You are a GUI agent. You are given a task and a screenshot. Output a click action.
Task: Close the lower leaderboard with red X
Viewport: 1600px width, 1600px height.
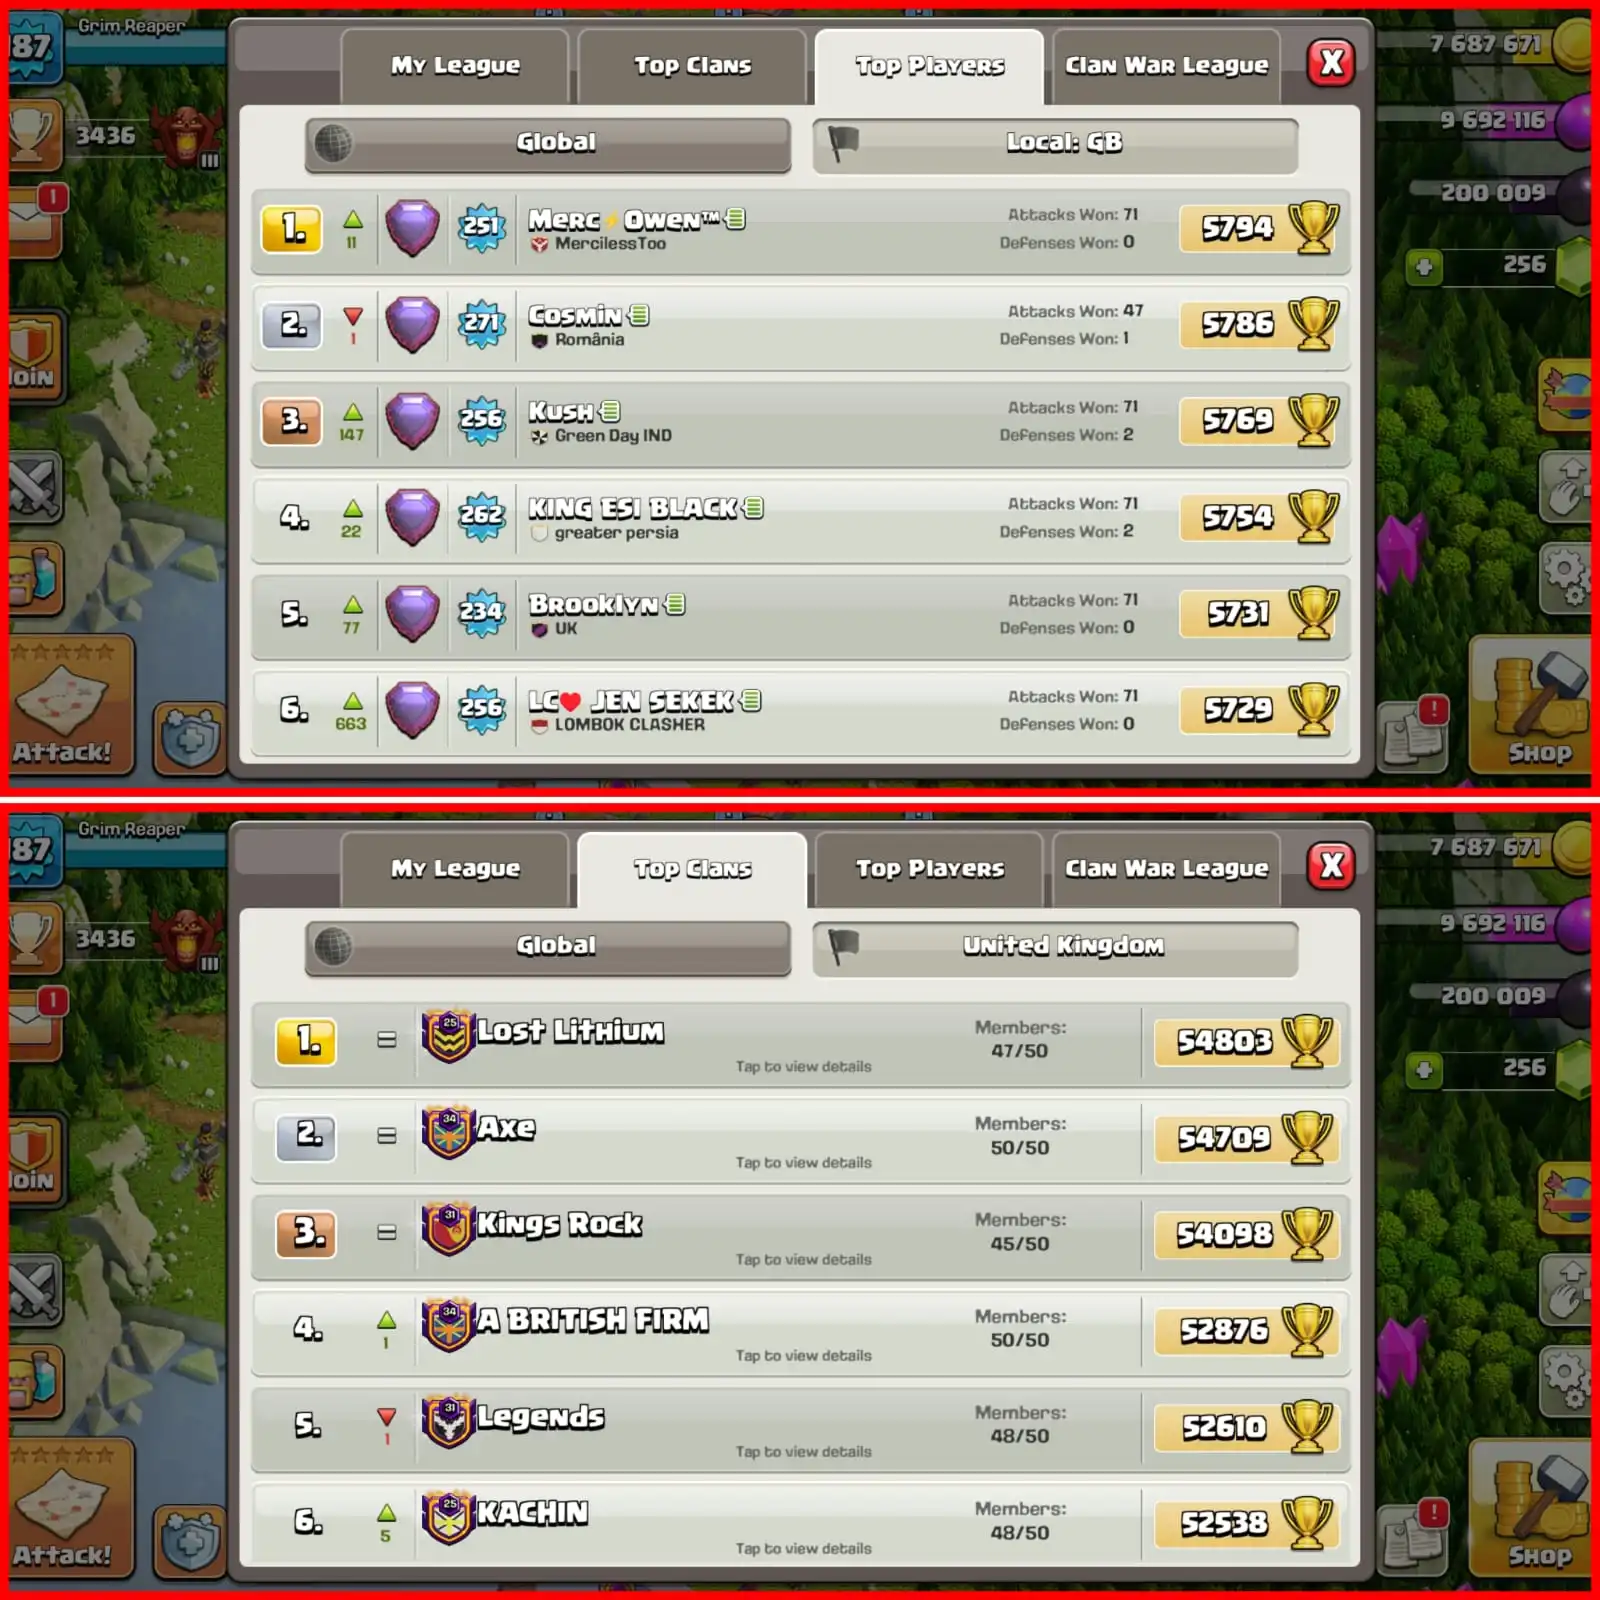tap(1331, 866)
